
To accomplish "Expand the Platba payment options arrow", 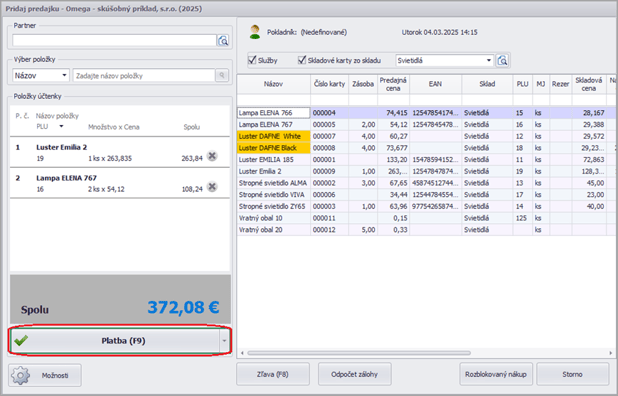I will [224, 341].
